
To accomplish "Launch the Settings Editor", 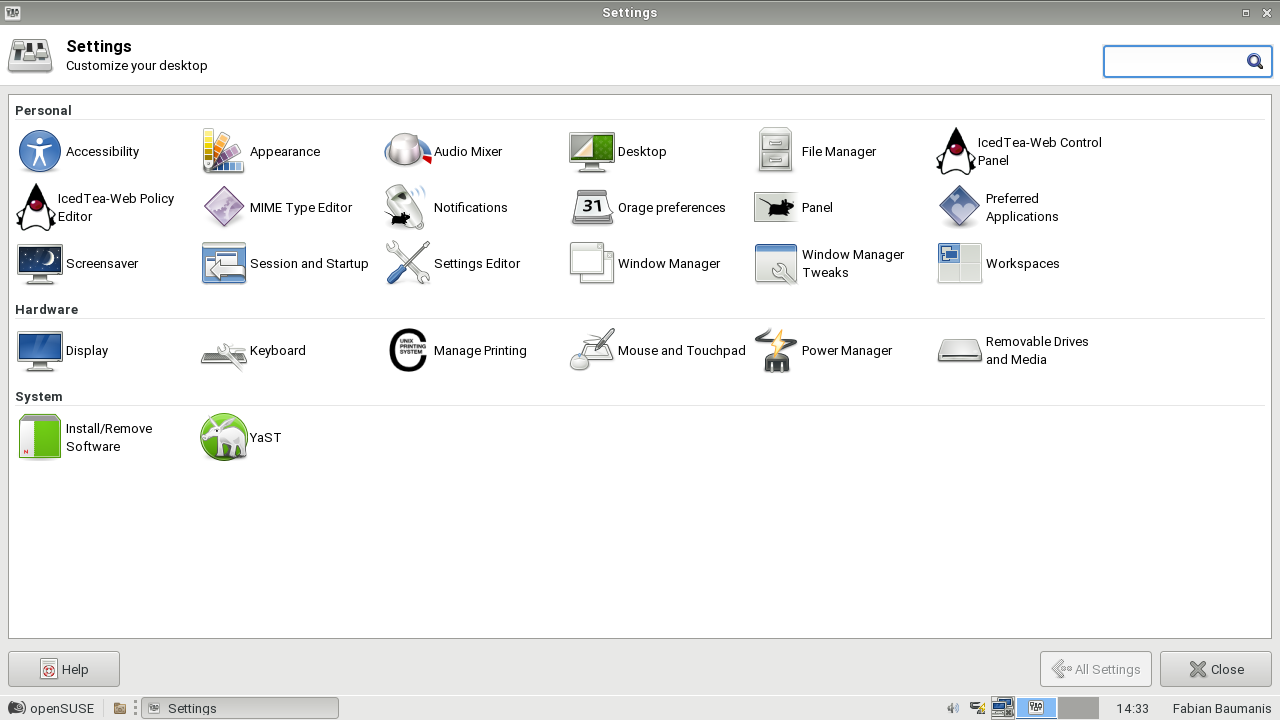I will 408,264.
